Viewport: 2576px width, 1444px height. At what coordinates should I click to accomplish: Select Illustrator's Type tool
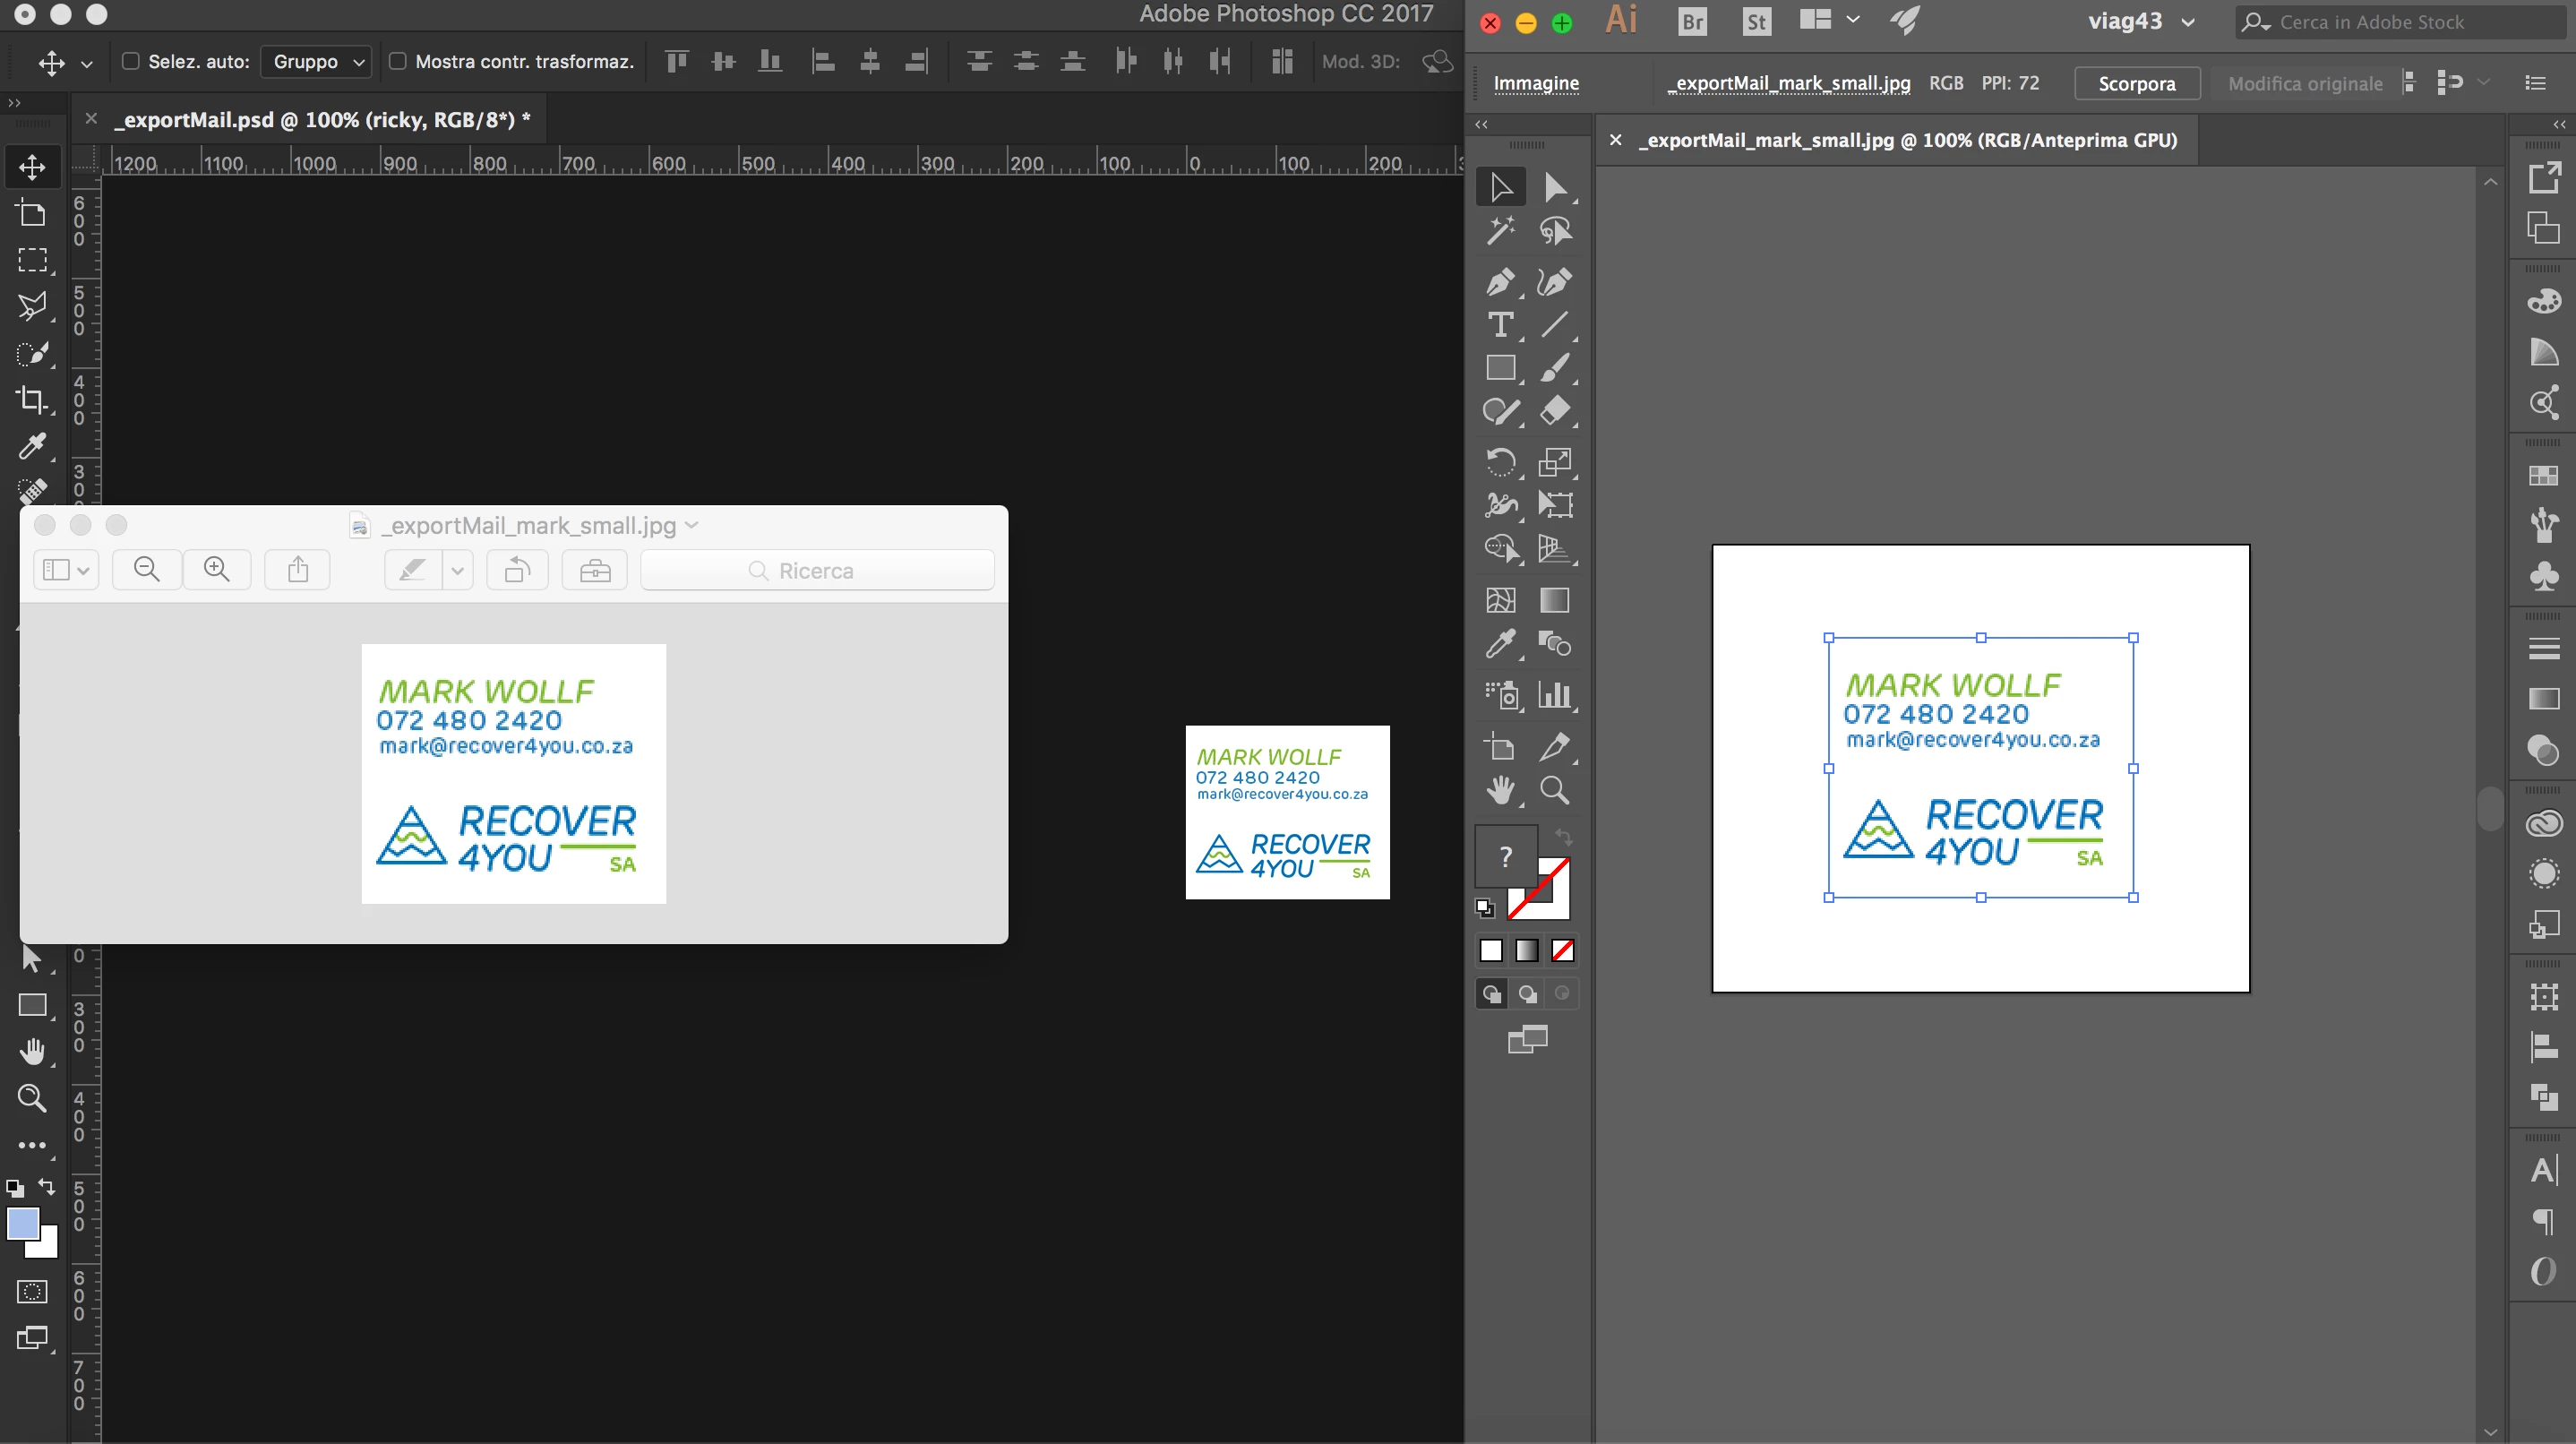coord(1499,325)
